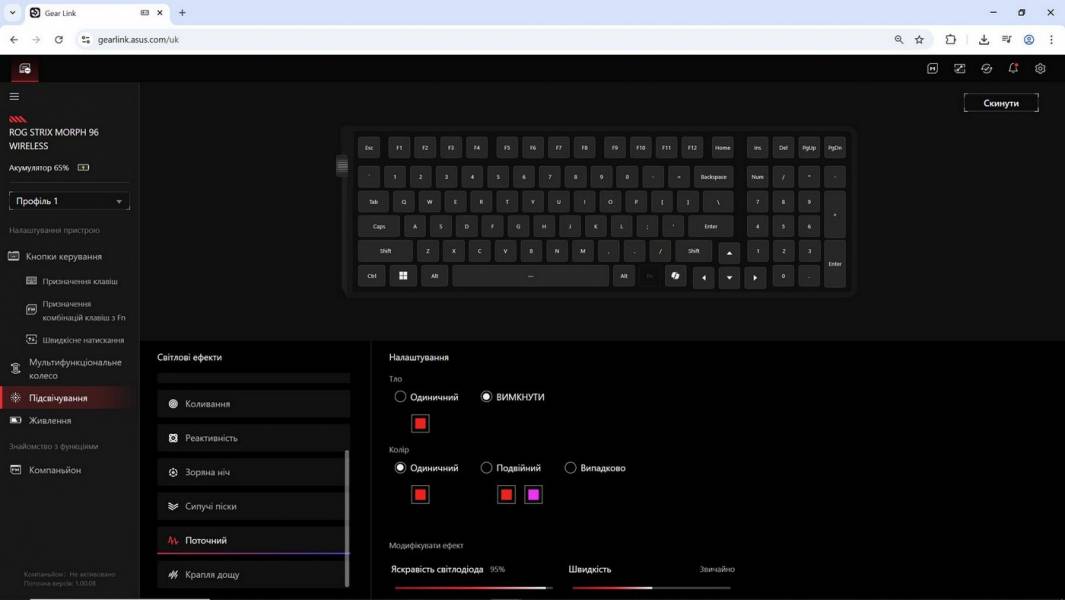This screenshot has width=1065, height=600.
Task: Click the light effects list scrollbar
Action: click(347, 518)
